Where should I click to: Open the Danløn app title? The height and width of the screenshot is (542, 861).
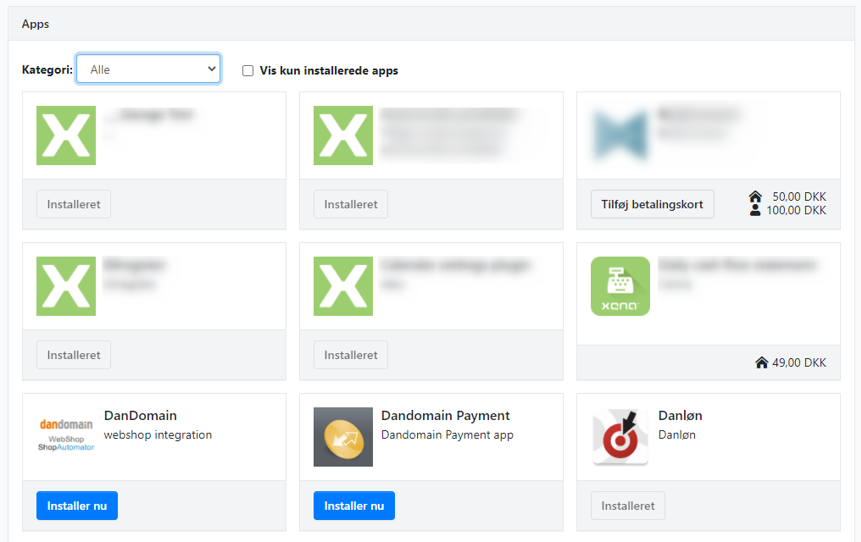pos(680,416)
